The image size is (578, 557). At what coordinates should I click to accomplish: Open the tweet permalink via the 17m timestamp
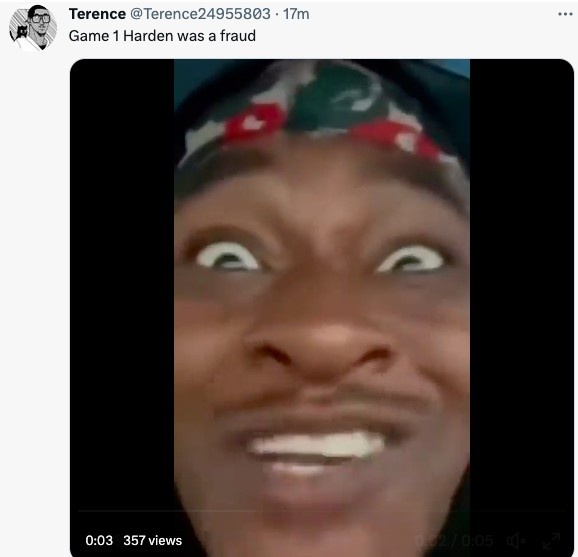[x=296, y=14]
